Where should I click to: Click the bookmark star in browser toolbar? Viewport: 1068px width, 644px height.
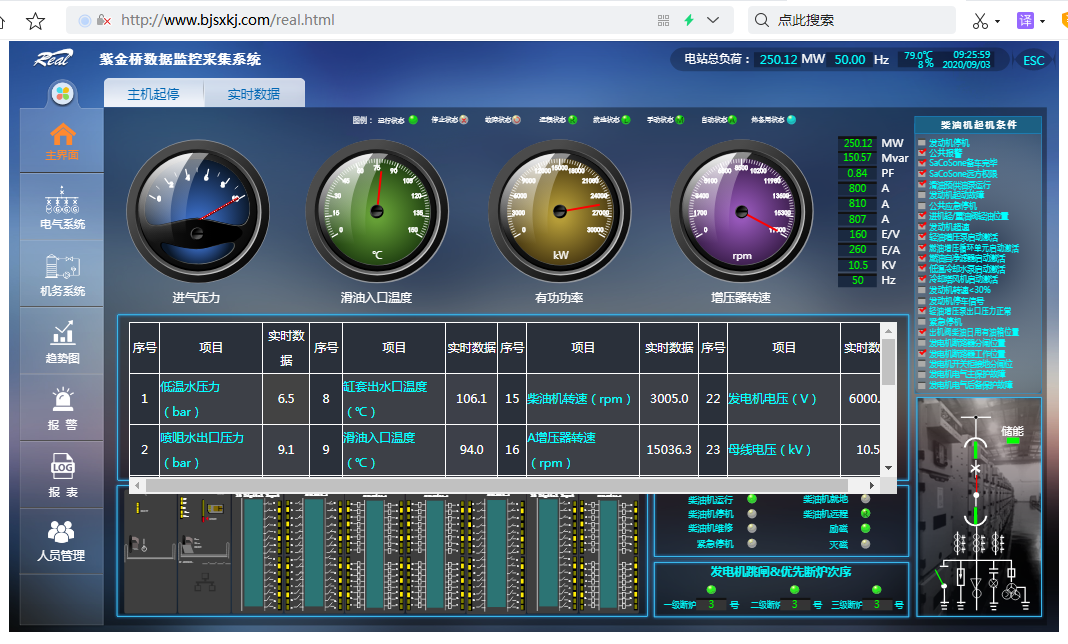(x=35, y=20)
